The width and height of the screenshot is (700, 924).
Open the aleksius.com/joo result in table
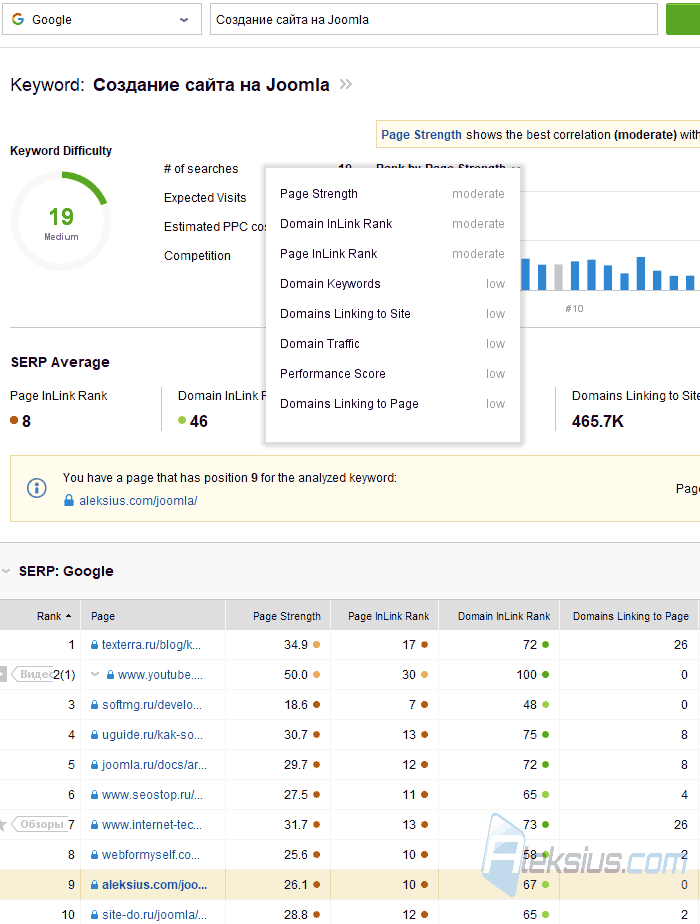(154, 885)
